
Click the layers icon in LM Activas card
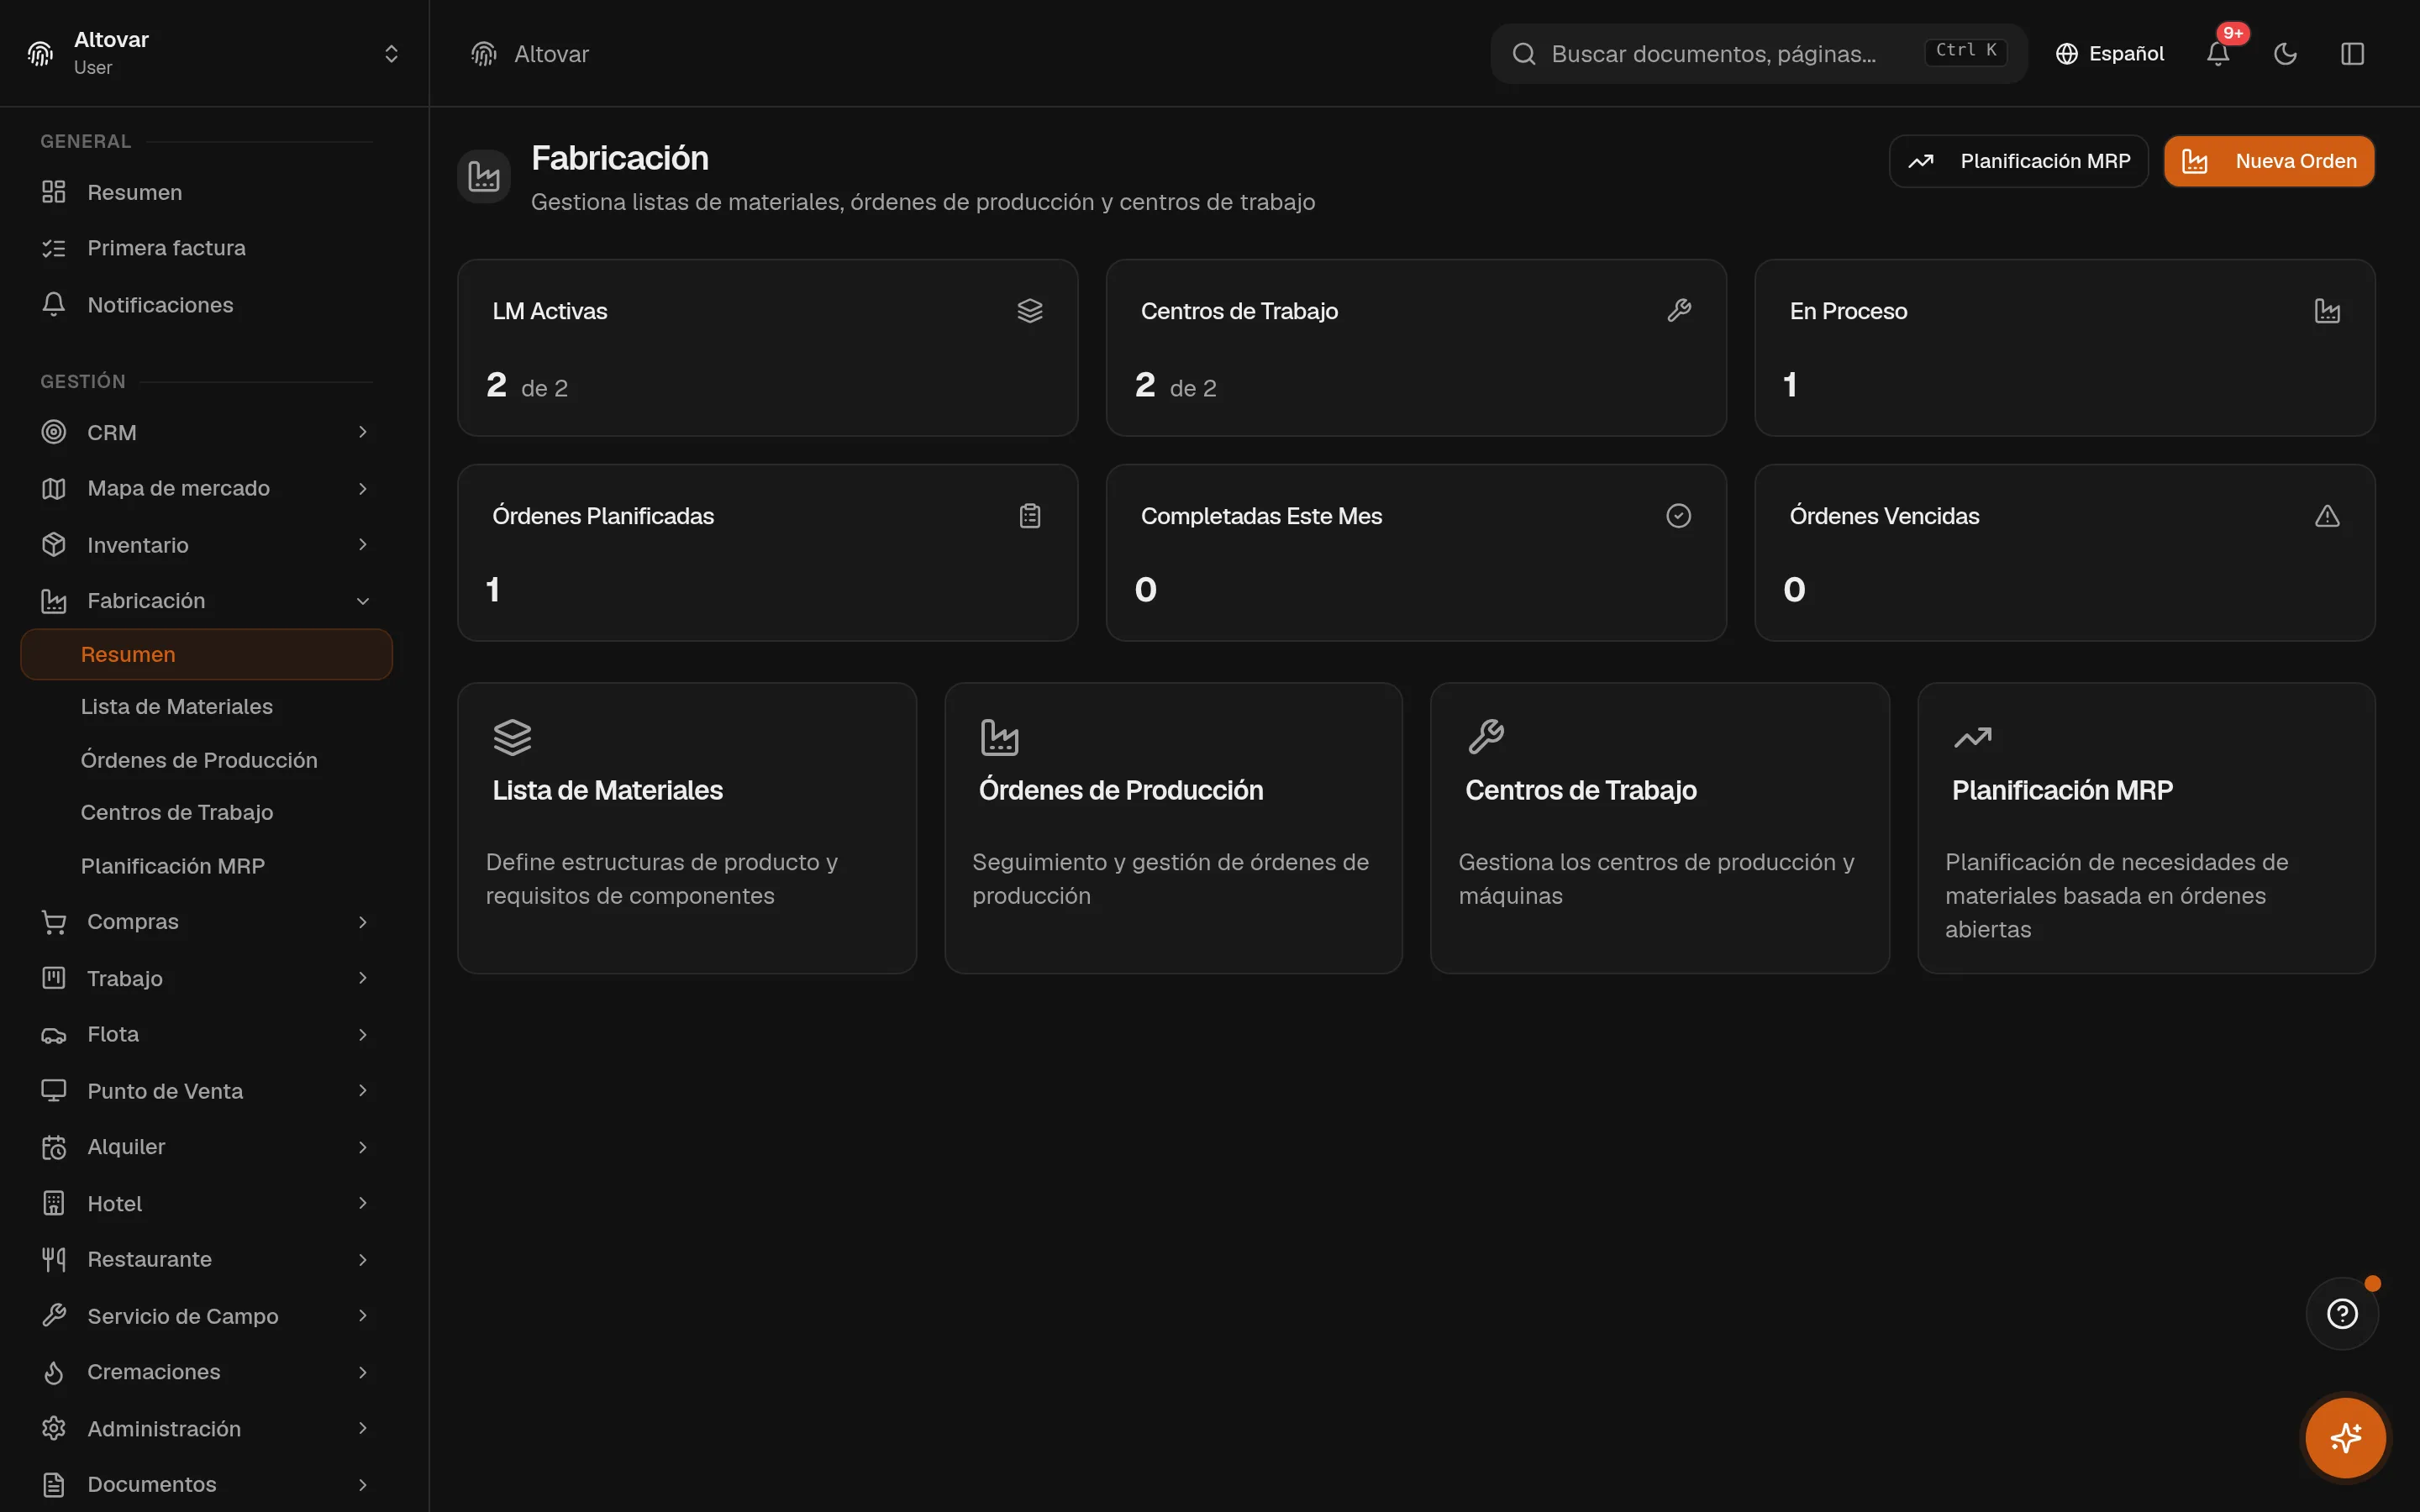[x=1030, y=311]
